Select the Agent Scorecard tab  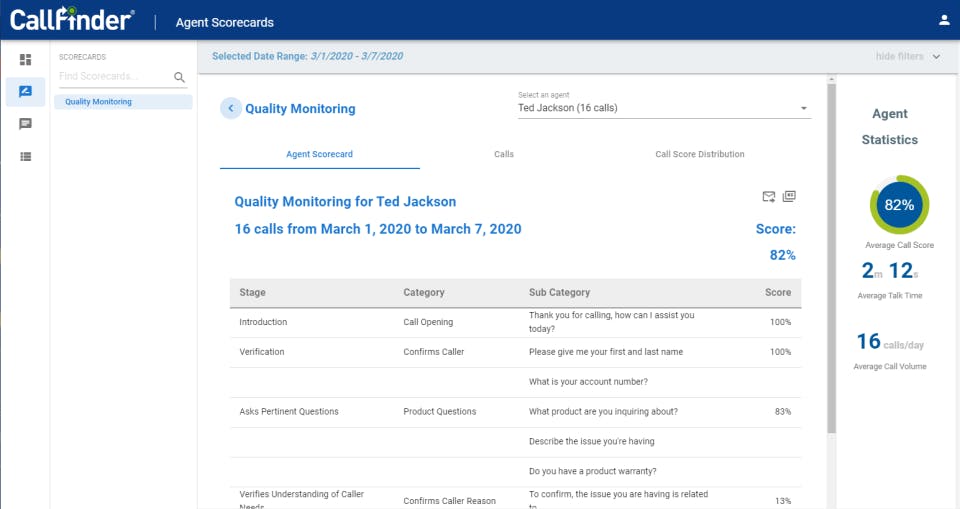coord(319,154)
